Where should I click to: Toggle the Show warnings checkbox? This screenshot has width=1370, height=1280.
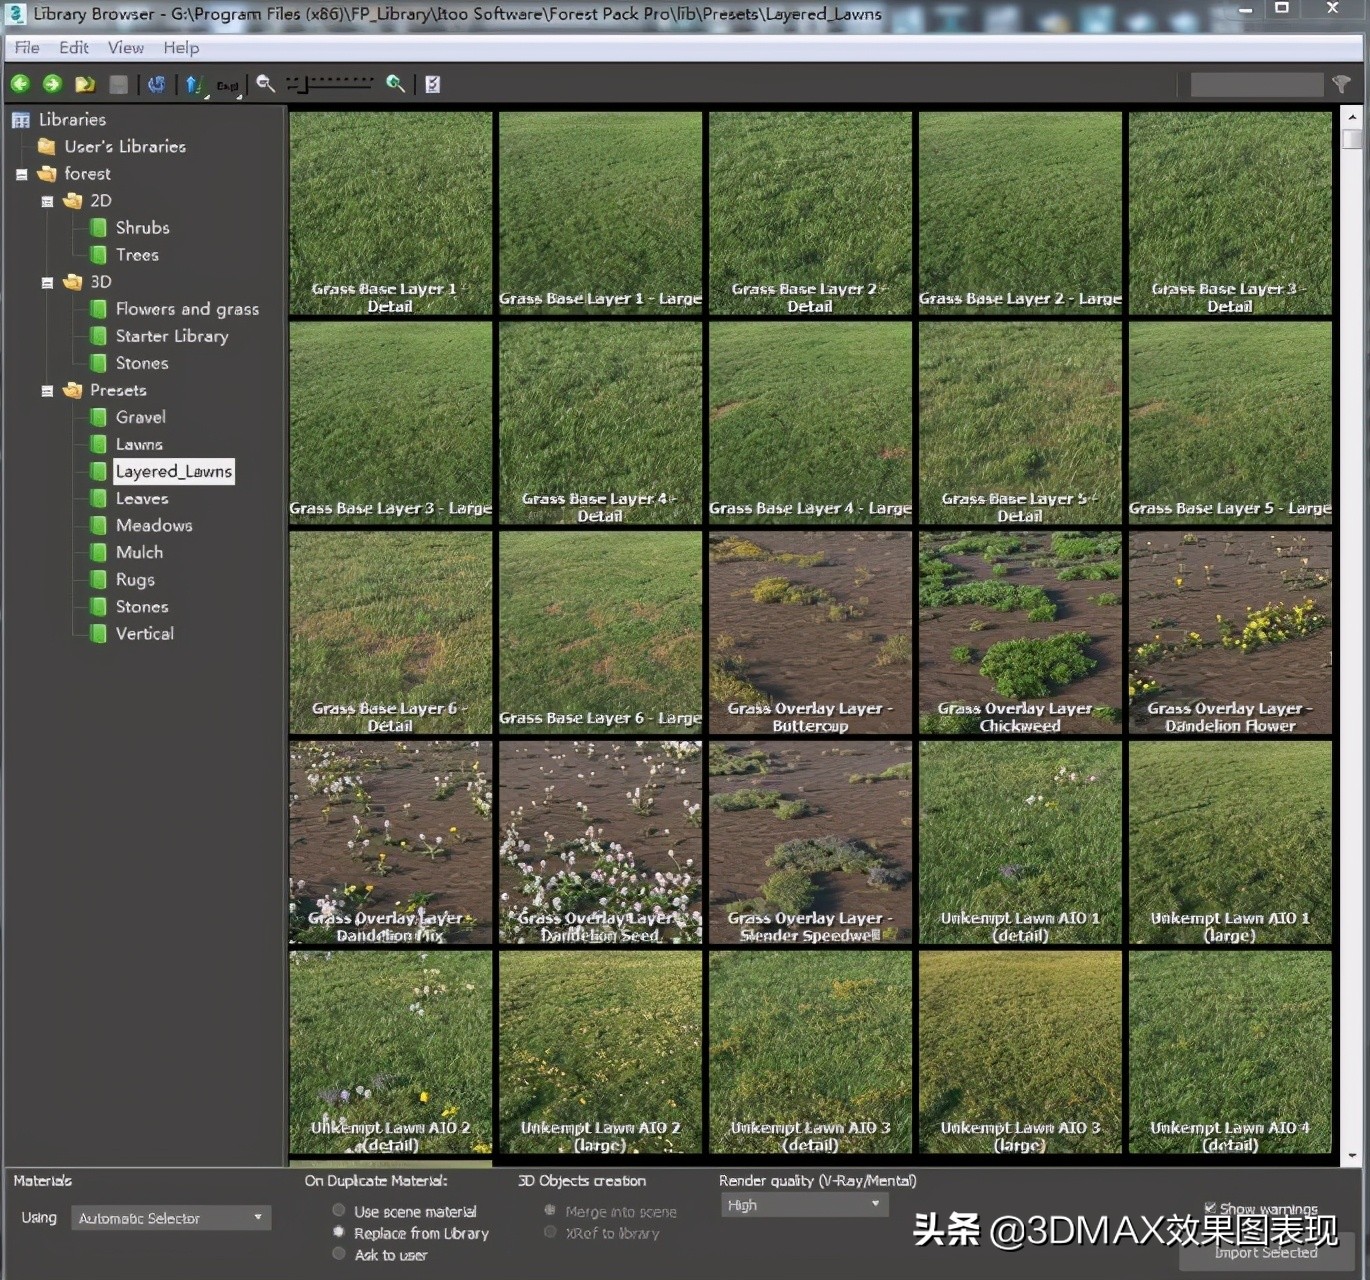(x=1210, y=1208)
